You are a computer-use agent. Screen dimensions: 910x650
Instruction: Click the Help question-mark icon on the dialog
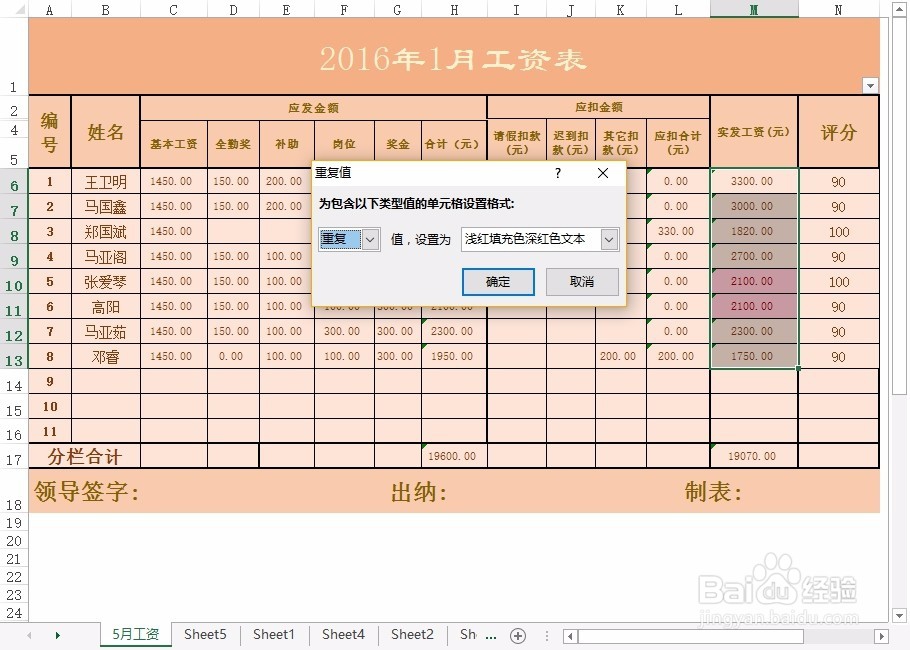(x=557, y=173)
